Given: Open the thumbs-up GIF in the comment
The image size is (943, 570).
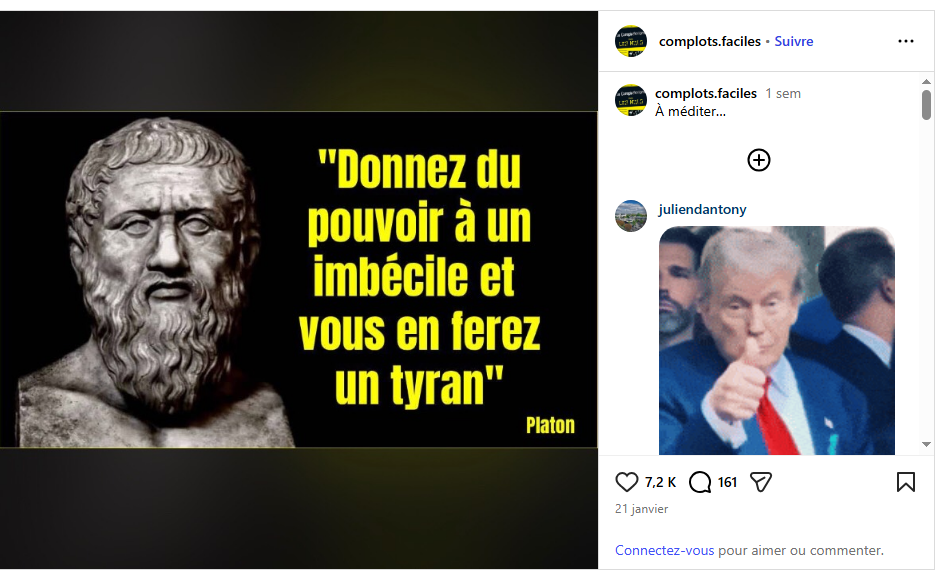Looking at the screenshot, I should (x=776, y=340).
